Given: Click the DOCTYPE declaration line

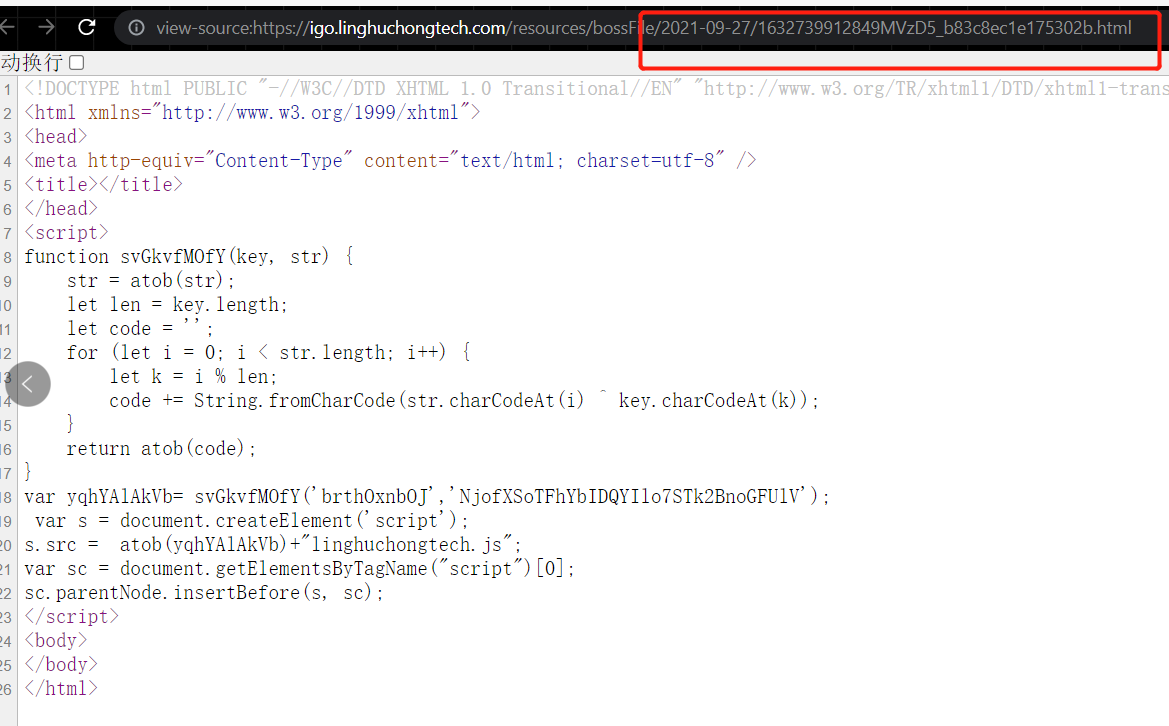Looking at the screenshot, I should (x=596, y=89).
